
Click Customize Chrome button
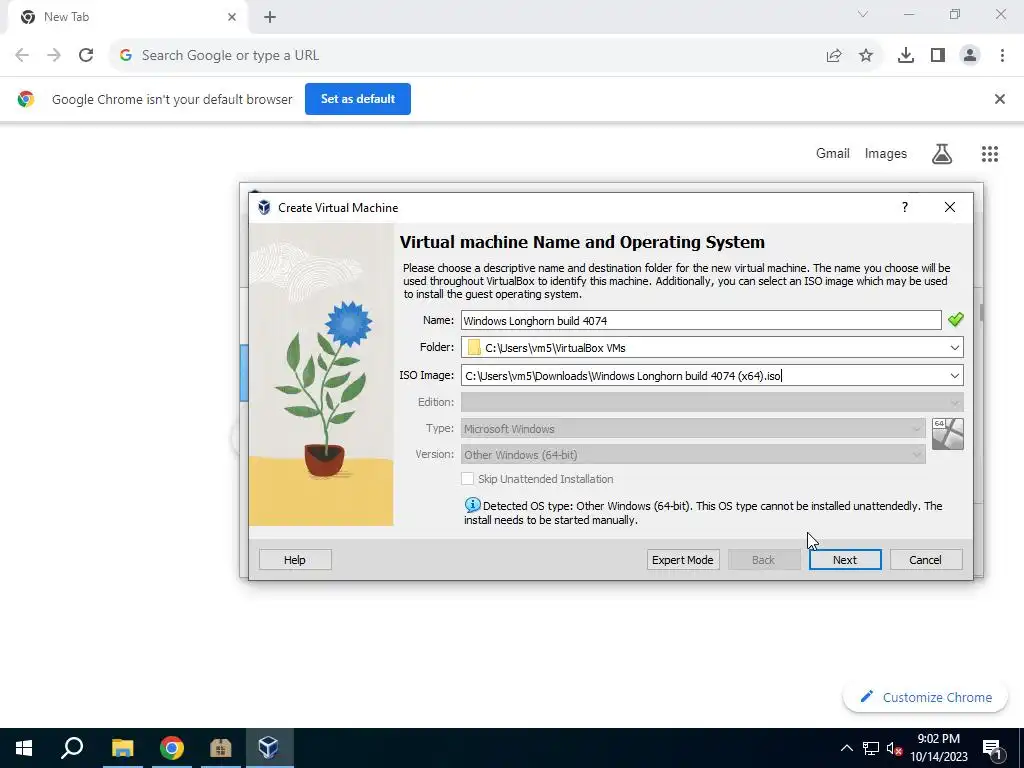coord(926,697)
